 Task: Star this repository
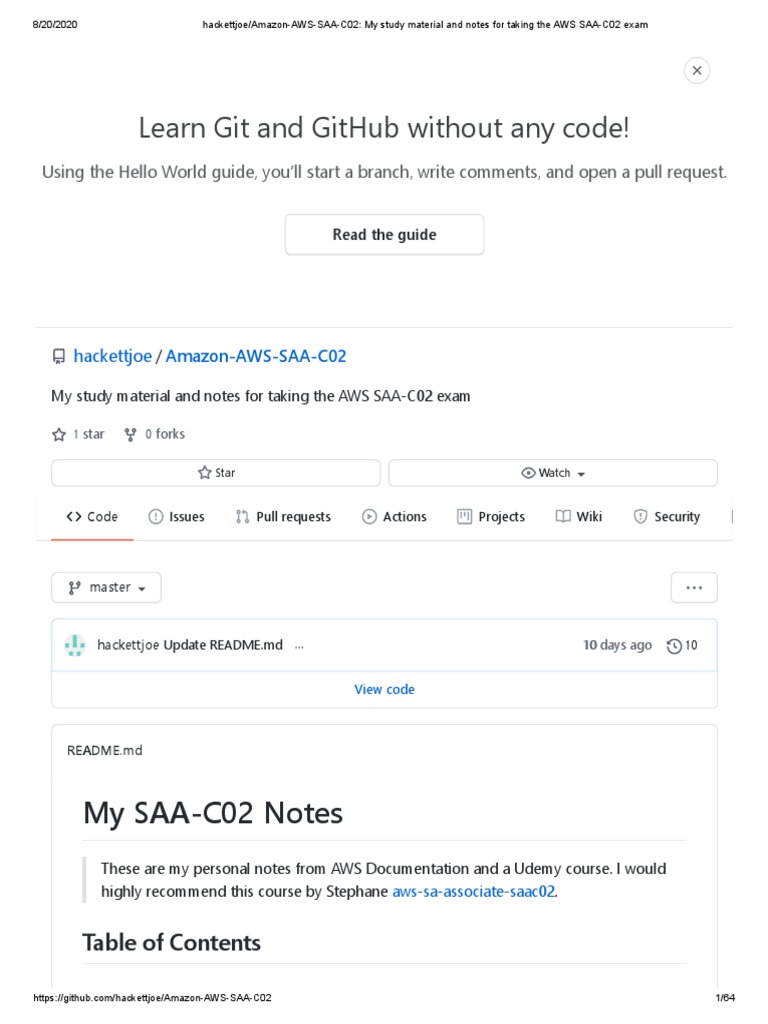[216, 473]
